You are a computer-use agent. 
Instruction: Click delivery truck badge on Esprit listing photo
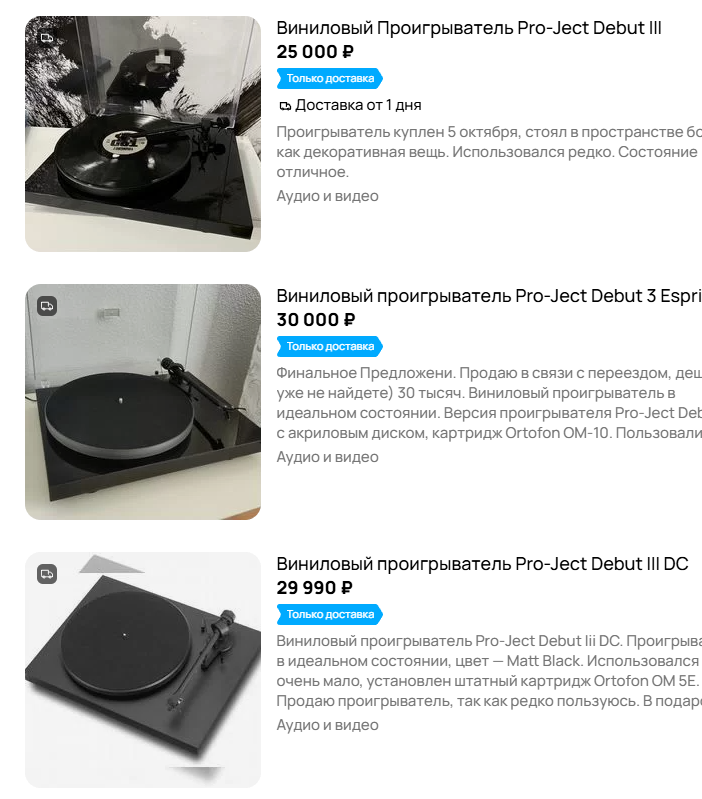coord(47,306)
